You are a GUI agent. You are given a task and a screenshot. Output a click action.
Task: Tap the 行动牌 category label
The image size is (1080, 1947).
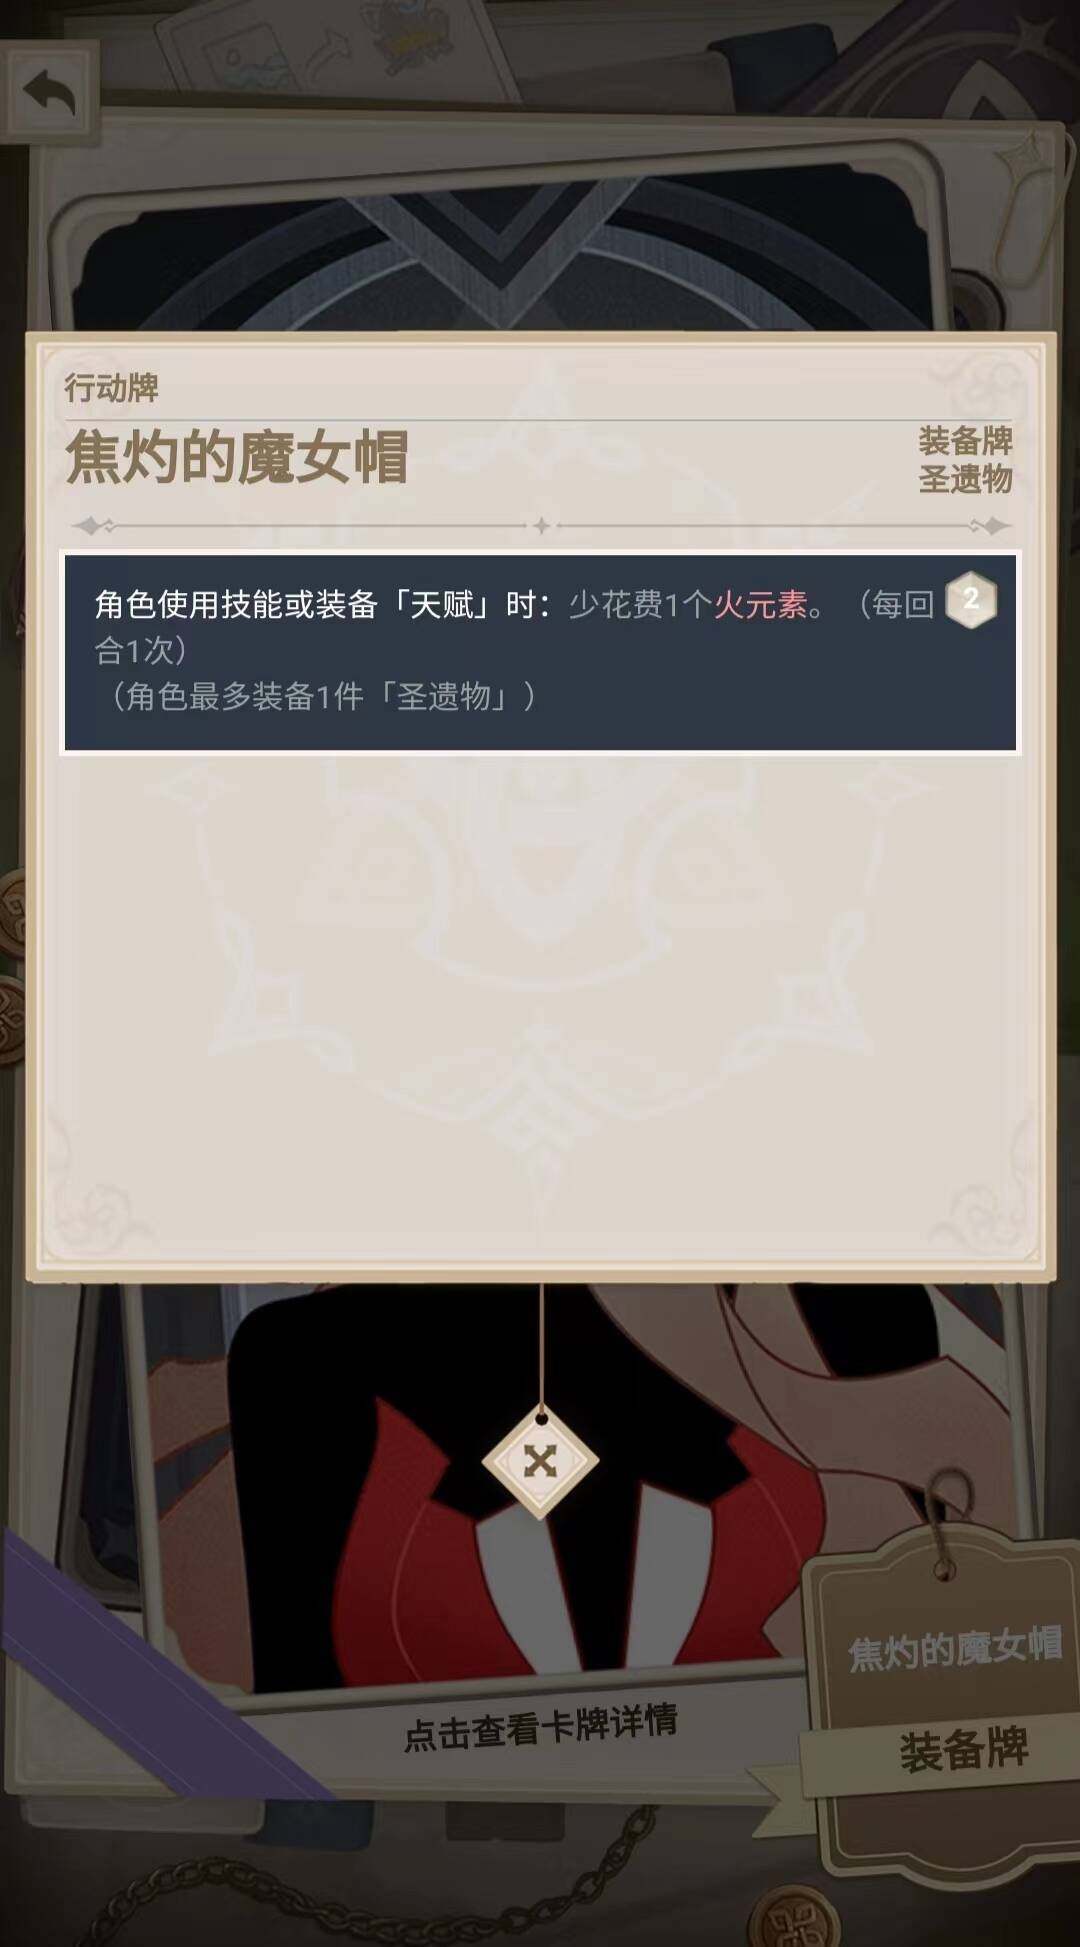[x=111, y=387]
